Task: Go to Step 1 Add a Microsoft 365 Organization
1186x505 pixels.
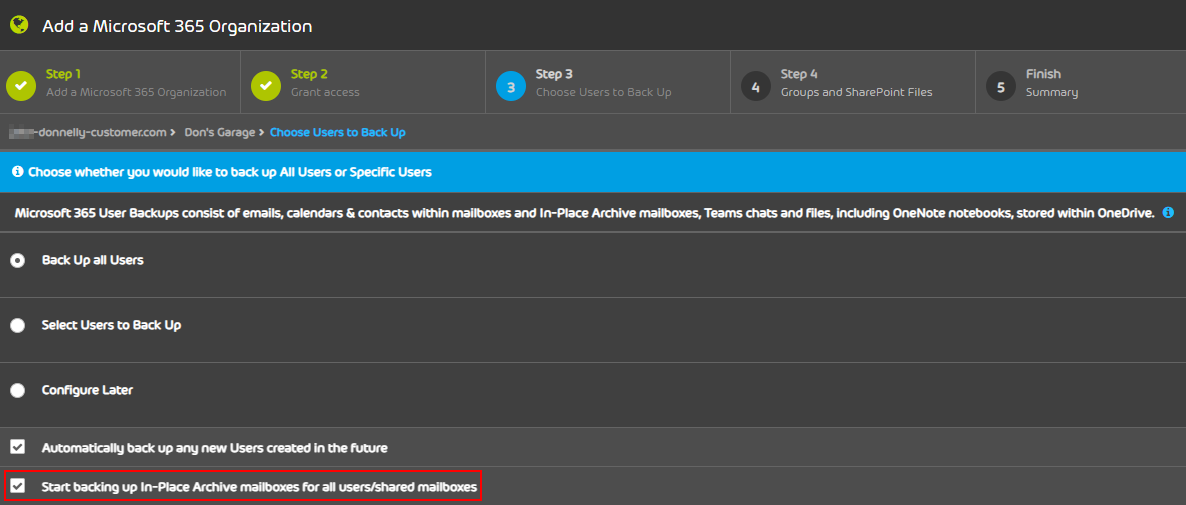Action: [121, 82]
